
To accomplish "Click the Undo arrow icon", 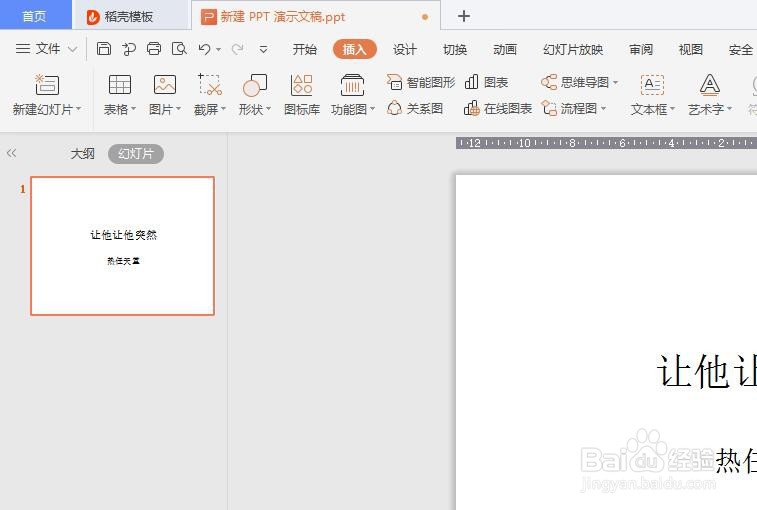I will (x=204, y=49).
